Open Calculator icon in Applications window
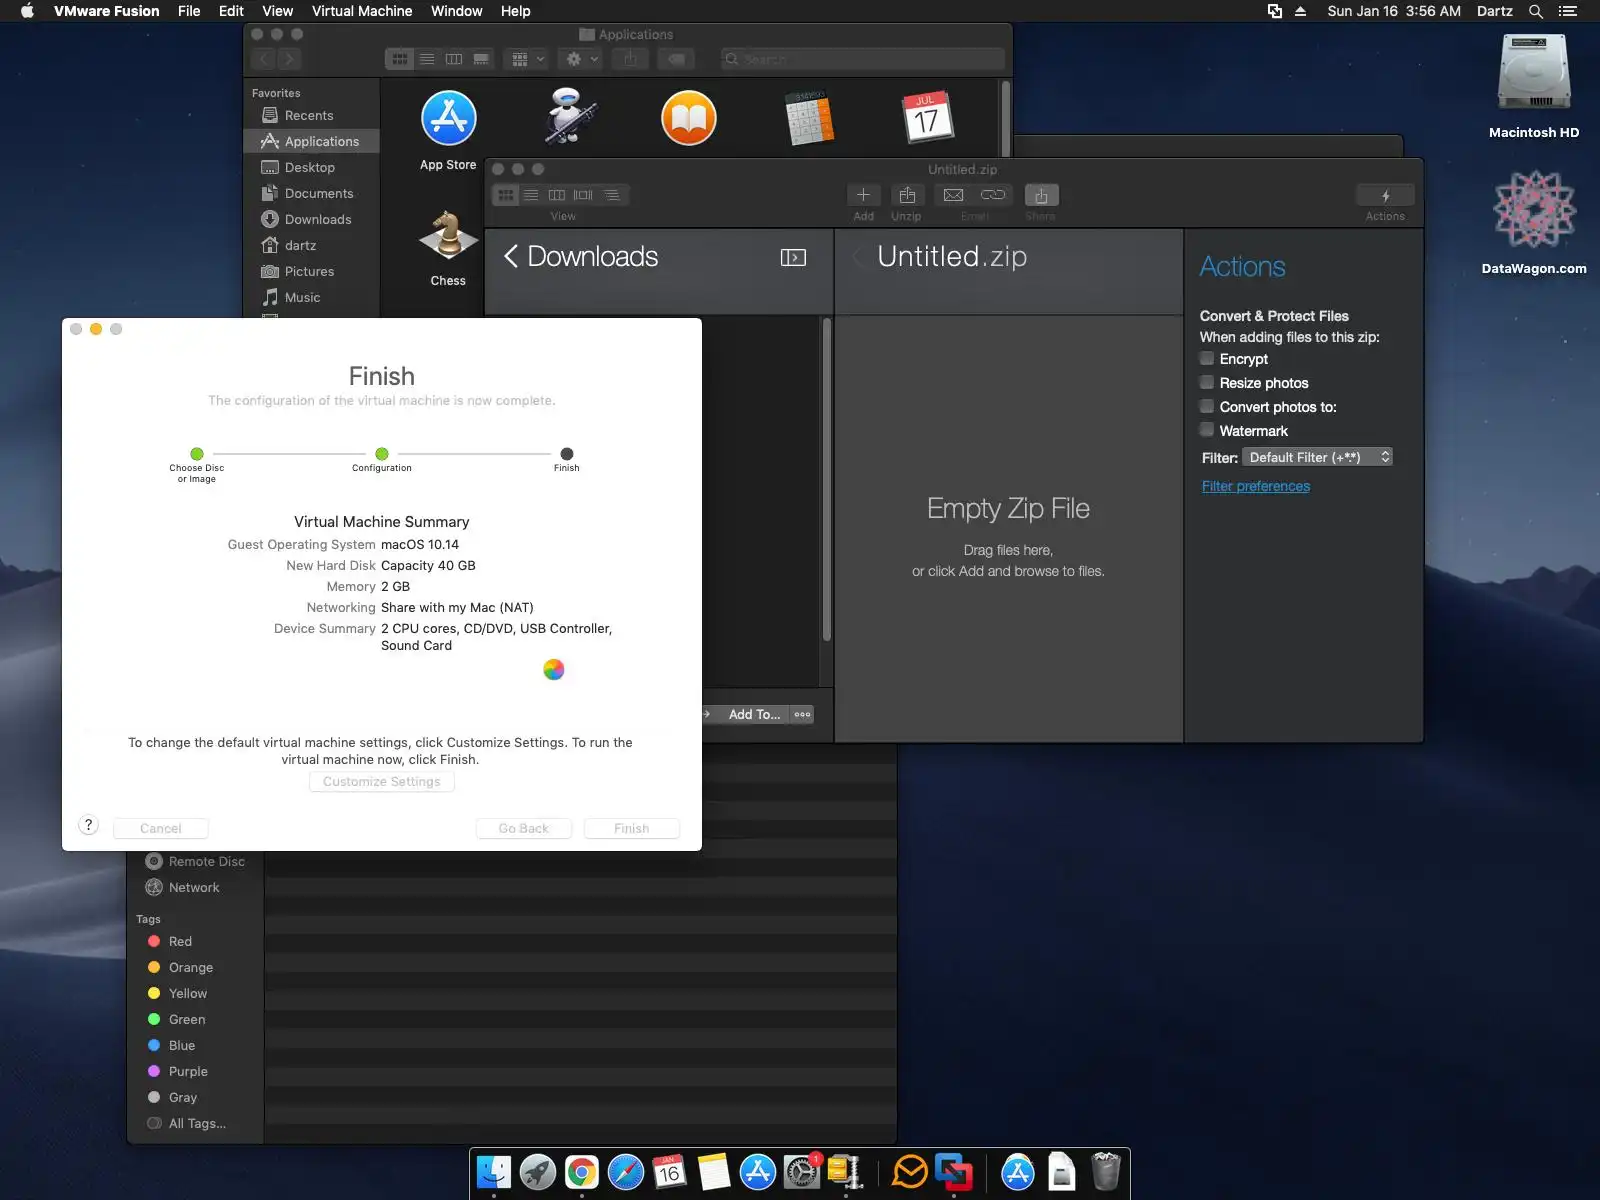Viewport: 1600px width, 1200px height. pos(809,118)
